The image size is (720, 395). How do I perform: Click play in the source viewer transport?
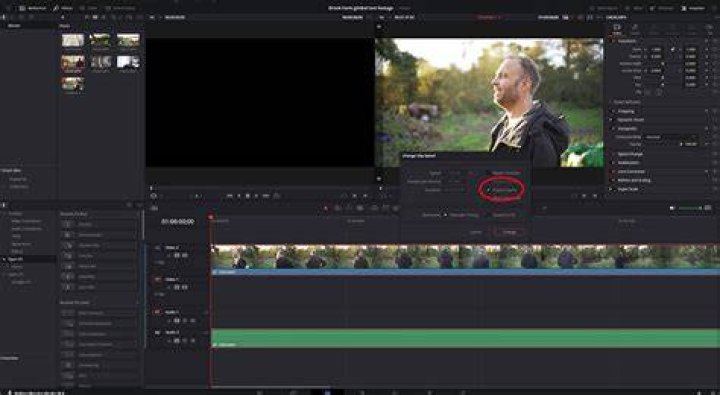tap(257, 196)
